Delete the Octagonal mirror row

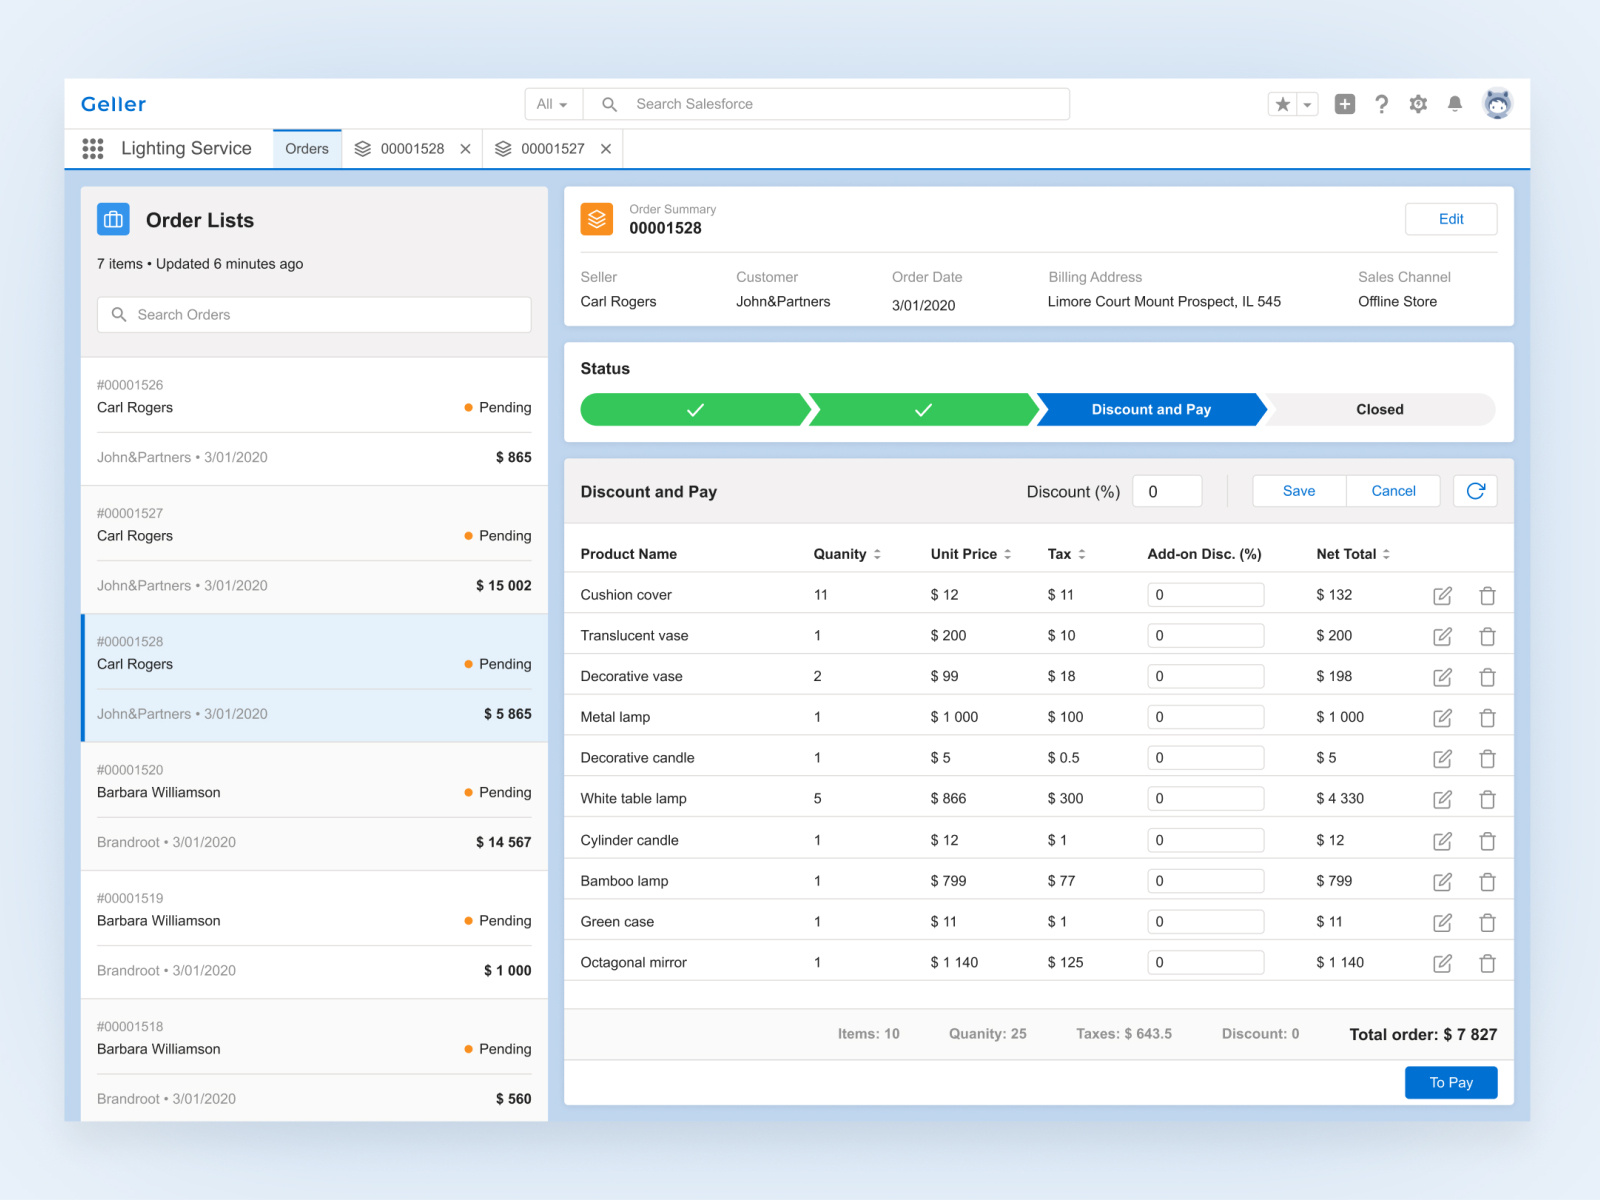(1487, 964)
